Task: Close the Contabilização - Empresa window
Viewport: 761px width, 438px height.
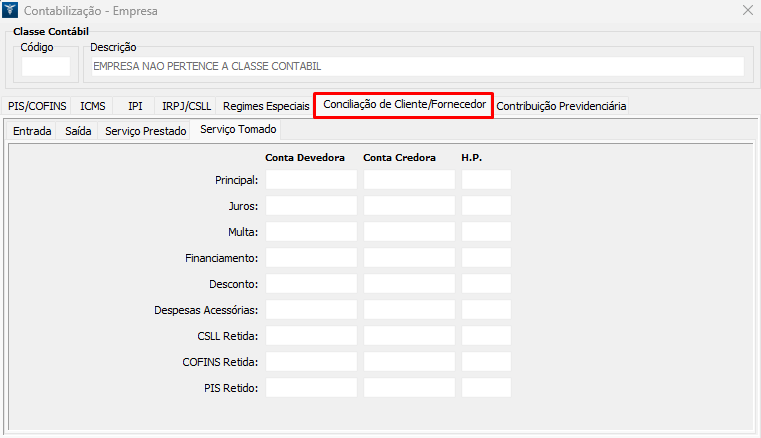Action: 746,11
